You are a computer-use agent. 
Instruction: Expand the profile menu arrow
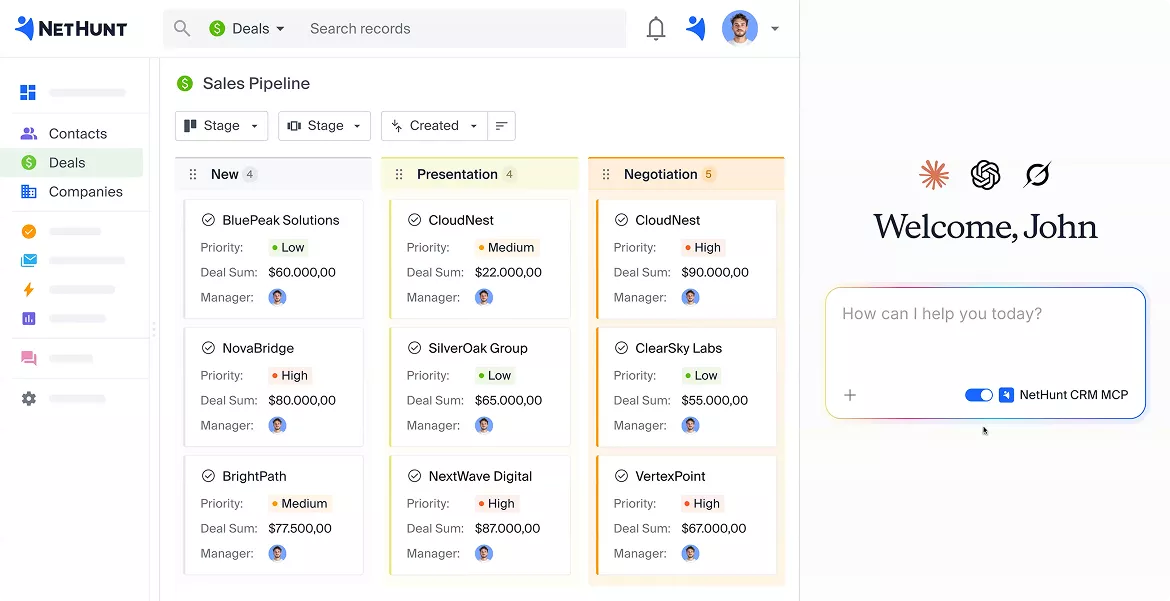click(775, 29)
